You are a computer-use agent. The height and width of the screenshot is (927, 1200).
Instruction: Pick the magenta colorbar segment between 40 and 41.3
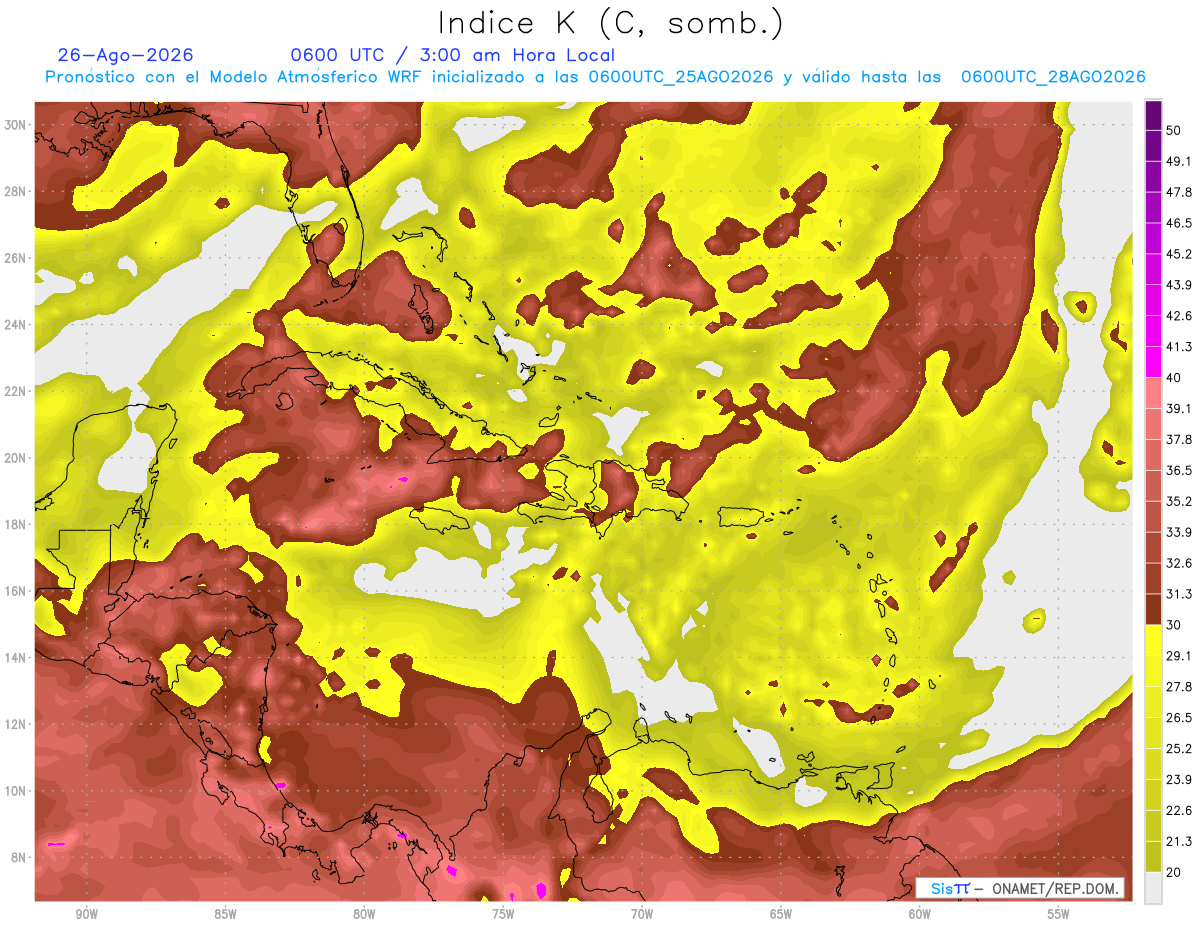pos(1153,362)
